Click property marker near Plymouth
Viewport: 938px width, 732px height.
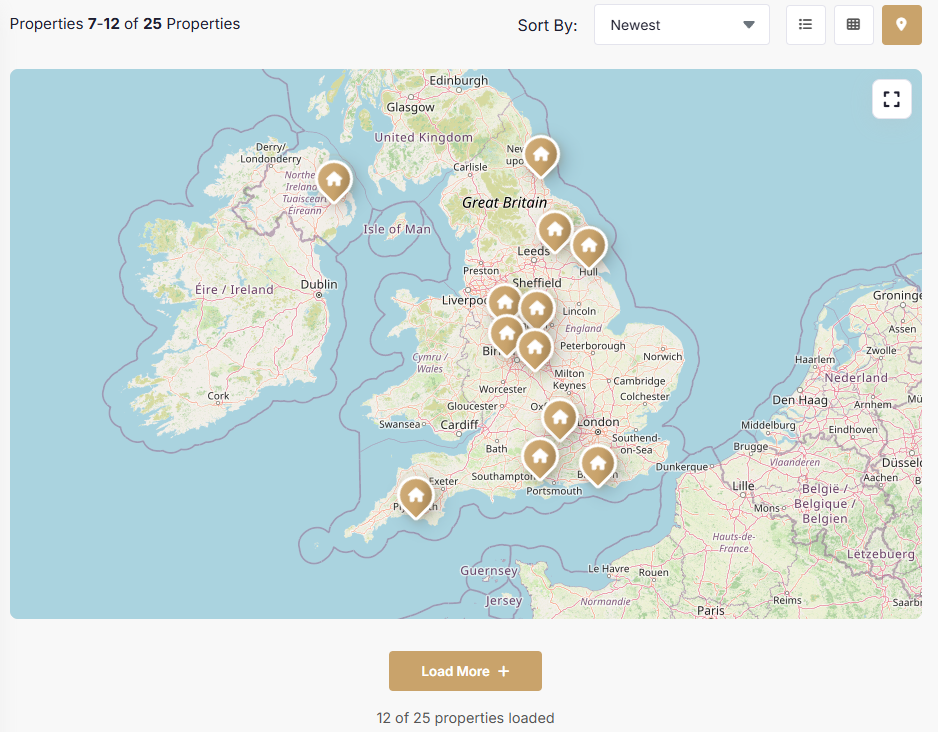point(416,498)
